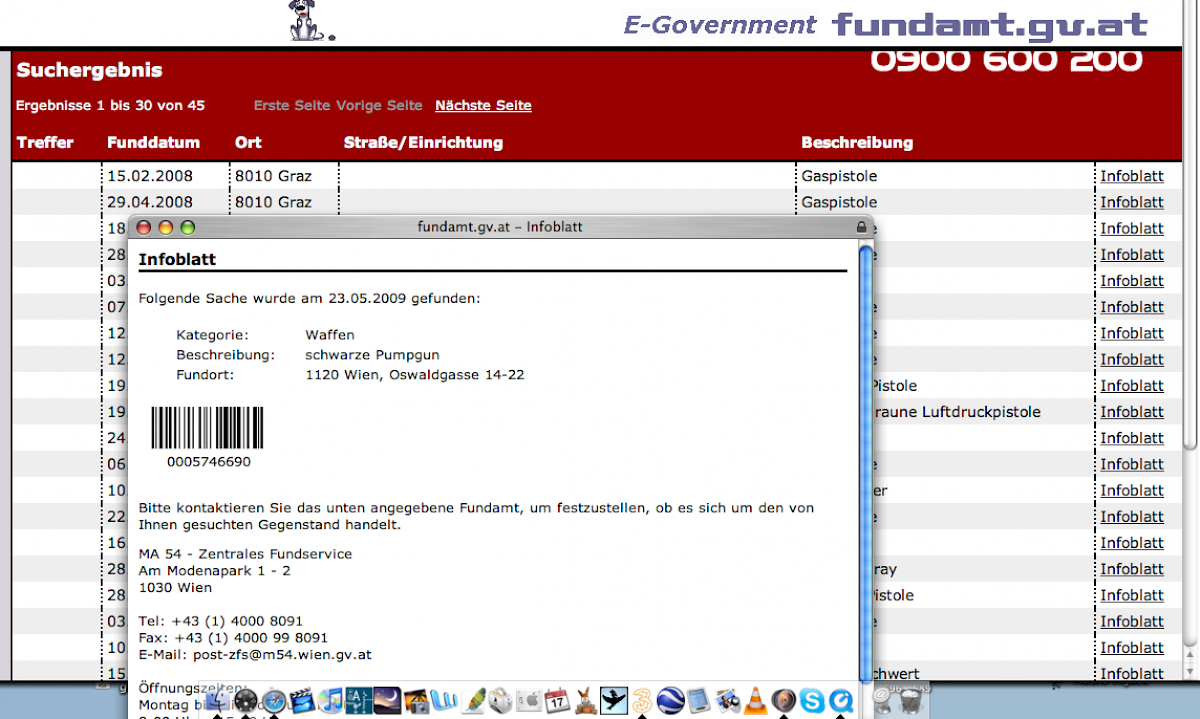This screenshot has width=1200, height=719.
Task: Open Infoblatt for 29.04.2008 Gaspistole entry
Action: pyautogui.click(x=1132, y=202)
